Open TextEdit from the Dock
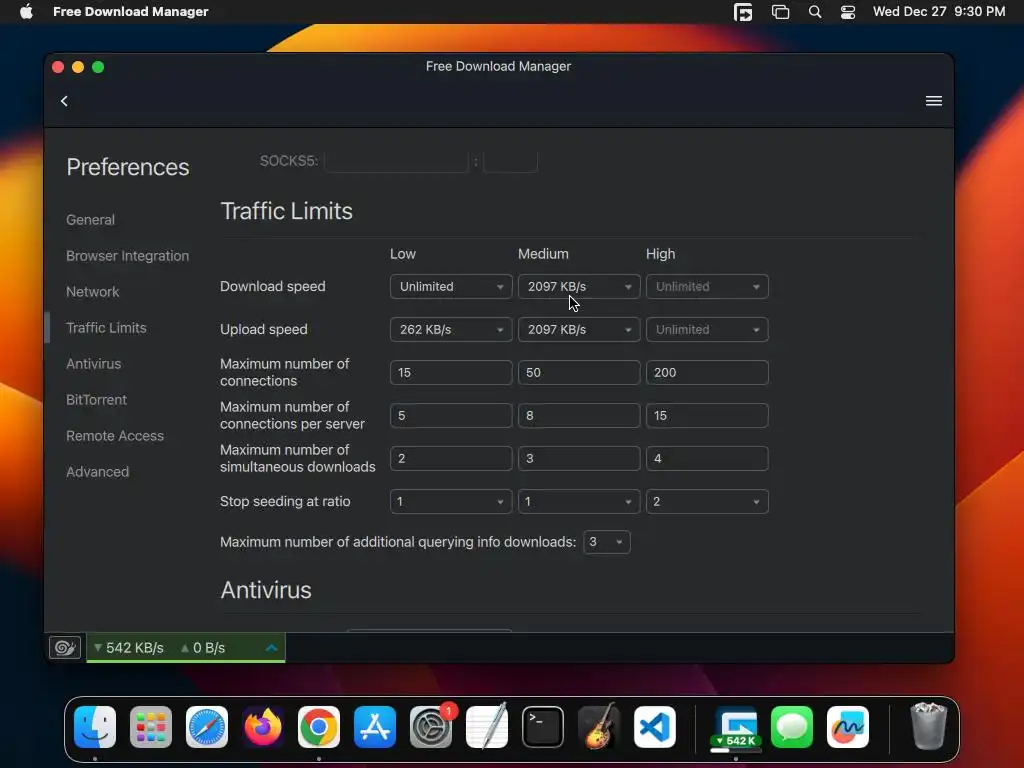This screenshot has height=768, width=1024. pyautogui.click(x=487, y=727)
